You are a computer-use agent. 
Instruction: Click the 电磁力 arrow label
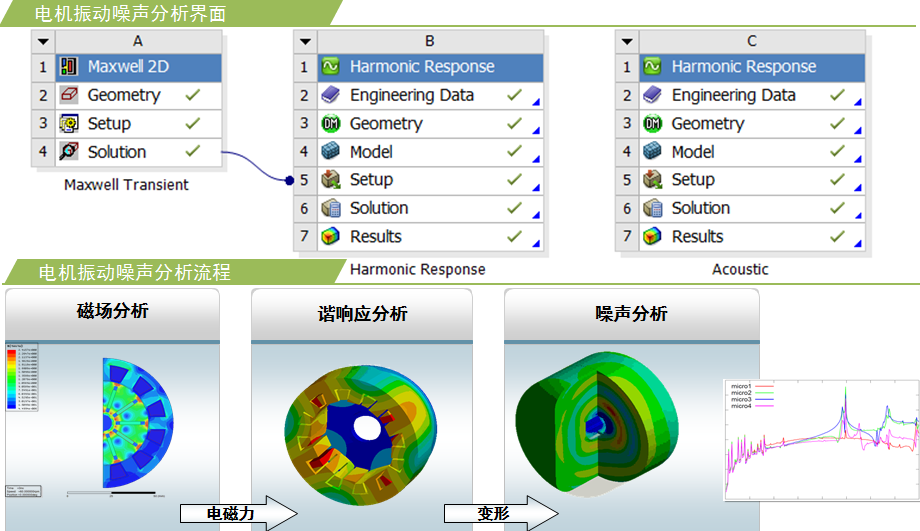click(x=230, y=514)
